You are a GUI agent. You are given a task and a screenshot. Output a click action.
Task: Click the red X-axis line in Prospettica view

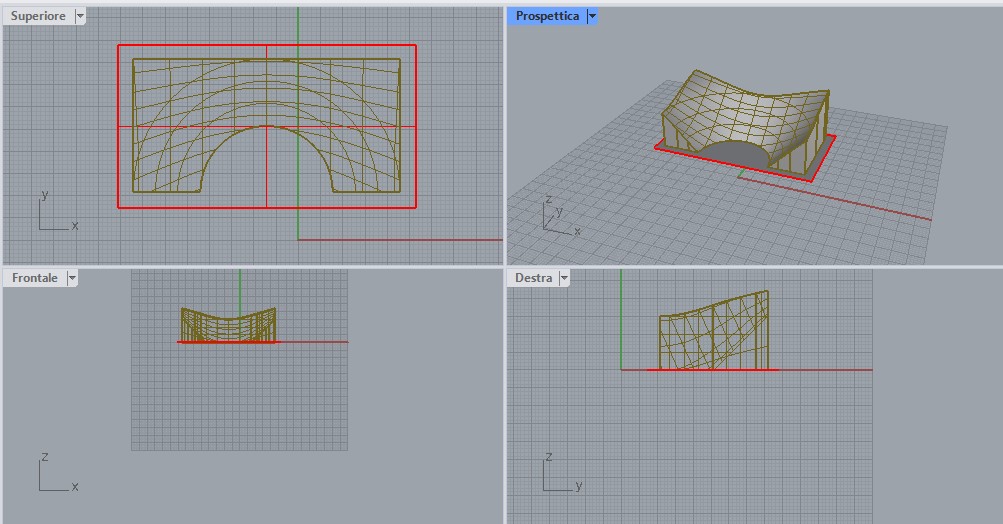[880, 206]
